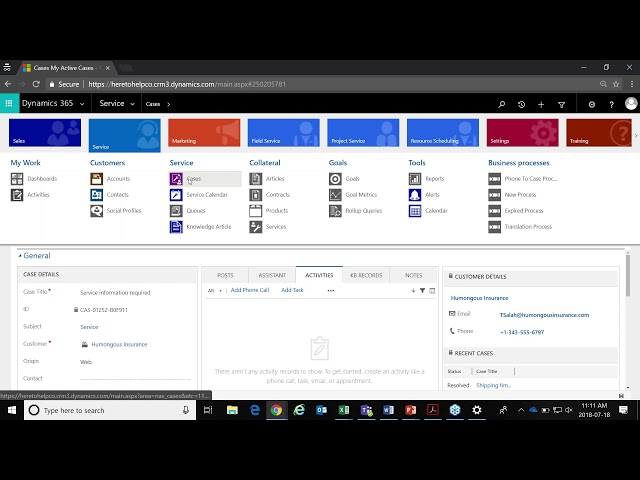Click the TSalah email address link
Image resolution: width=640 pixels, height=480 pixels.
[x=544, y=315]
